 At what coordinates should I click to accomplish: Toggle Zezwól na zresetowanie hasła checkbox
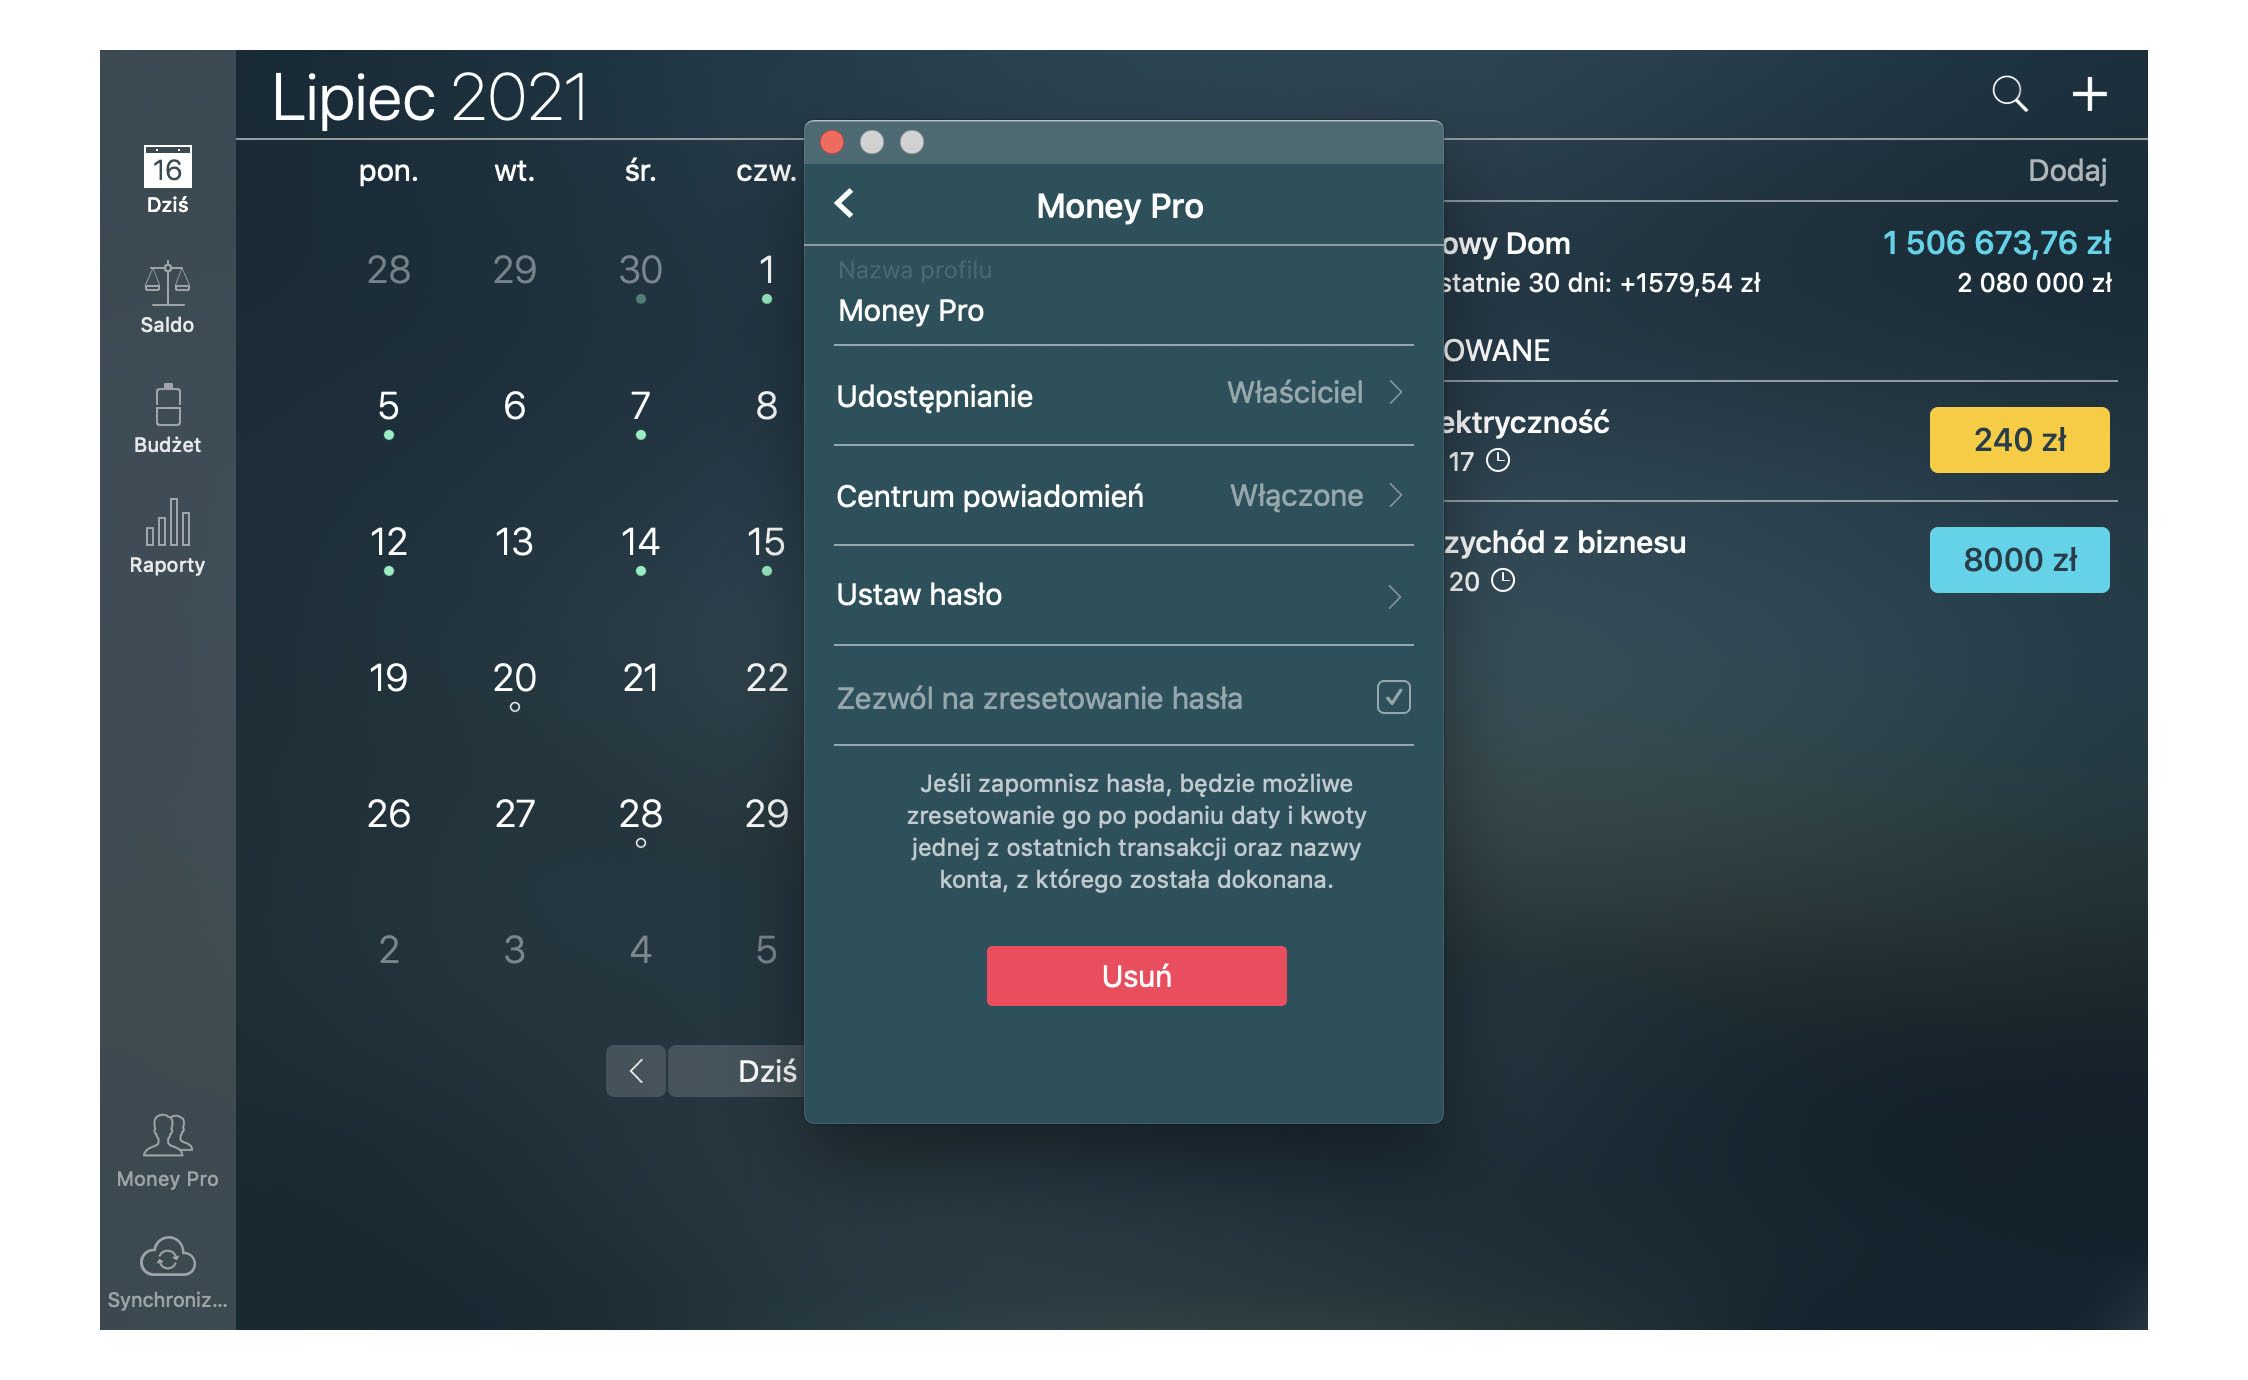click(x=1392, y=696)
